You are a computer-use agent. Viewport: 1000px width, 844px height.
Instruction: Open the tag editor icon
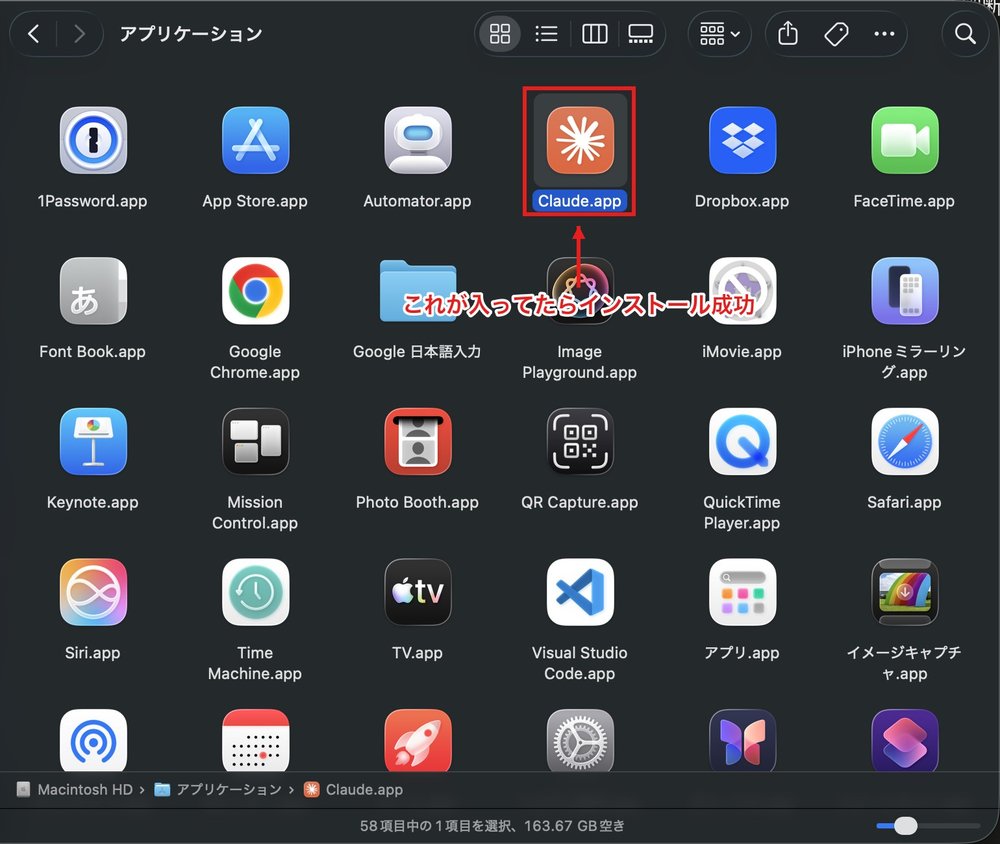click(x=836, y=33)
